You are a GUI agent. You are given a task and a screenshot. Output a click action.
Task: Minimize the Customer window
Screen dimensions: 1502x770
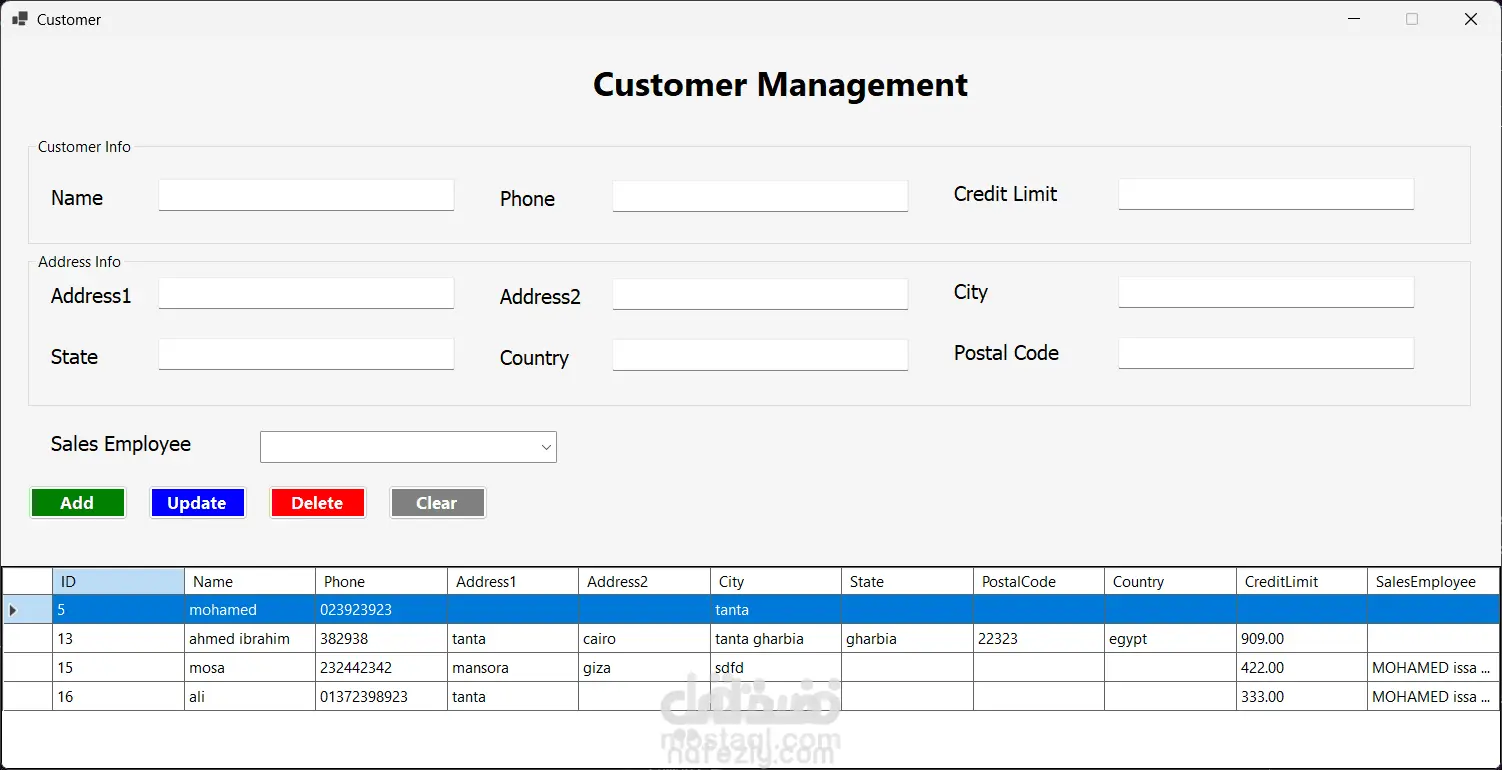tap(1354, 19)
